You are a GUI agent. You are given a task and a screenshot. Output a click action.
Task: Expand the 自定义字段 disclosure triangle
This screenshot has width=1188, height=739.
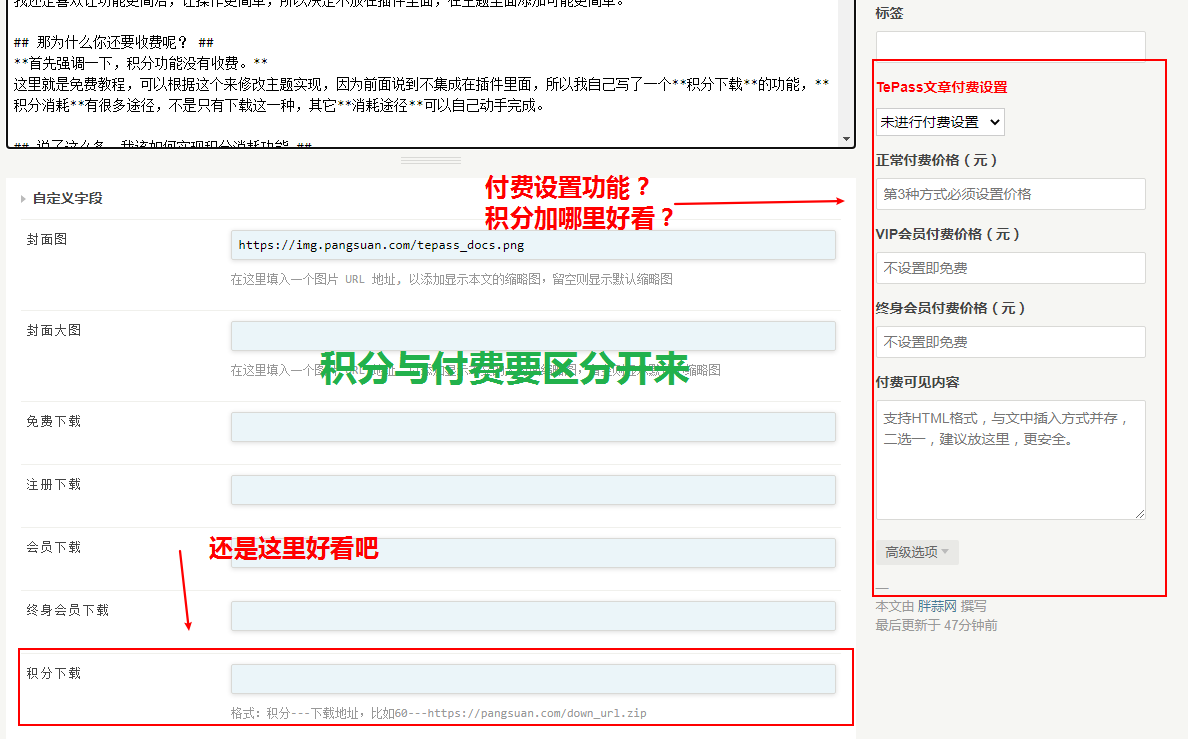(23, 199)
